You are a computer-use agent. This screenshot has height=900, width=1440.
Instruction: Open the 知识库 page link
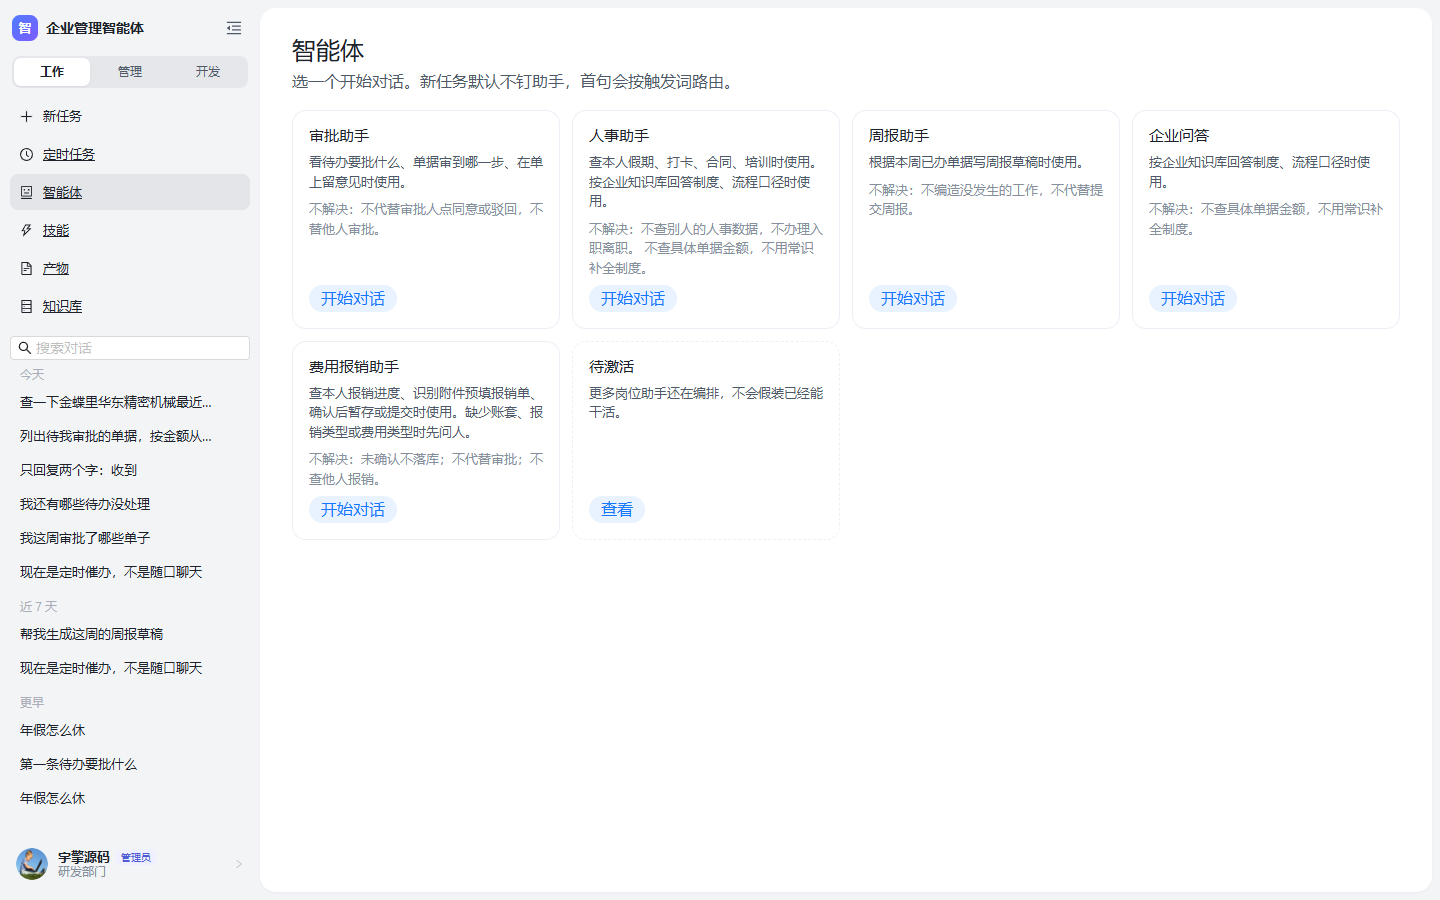tap(62, 306)
